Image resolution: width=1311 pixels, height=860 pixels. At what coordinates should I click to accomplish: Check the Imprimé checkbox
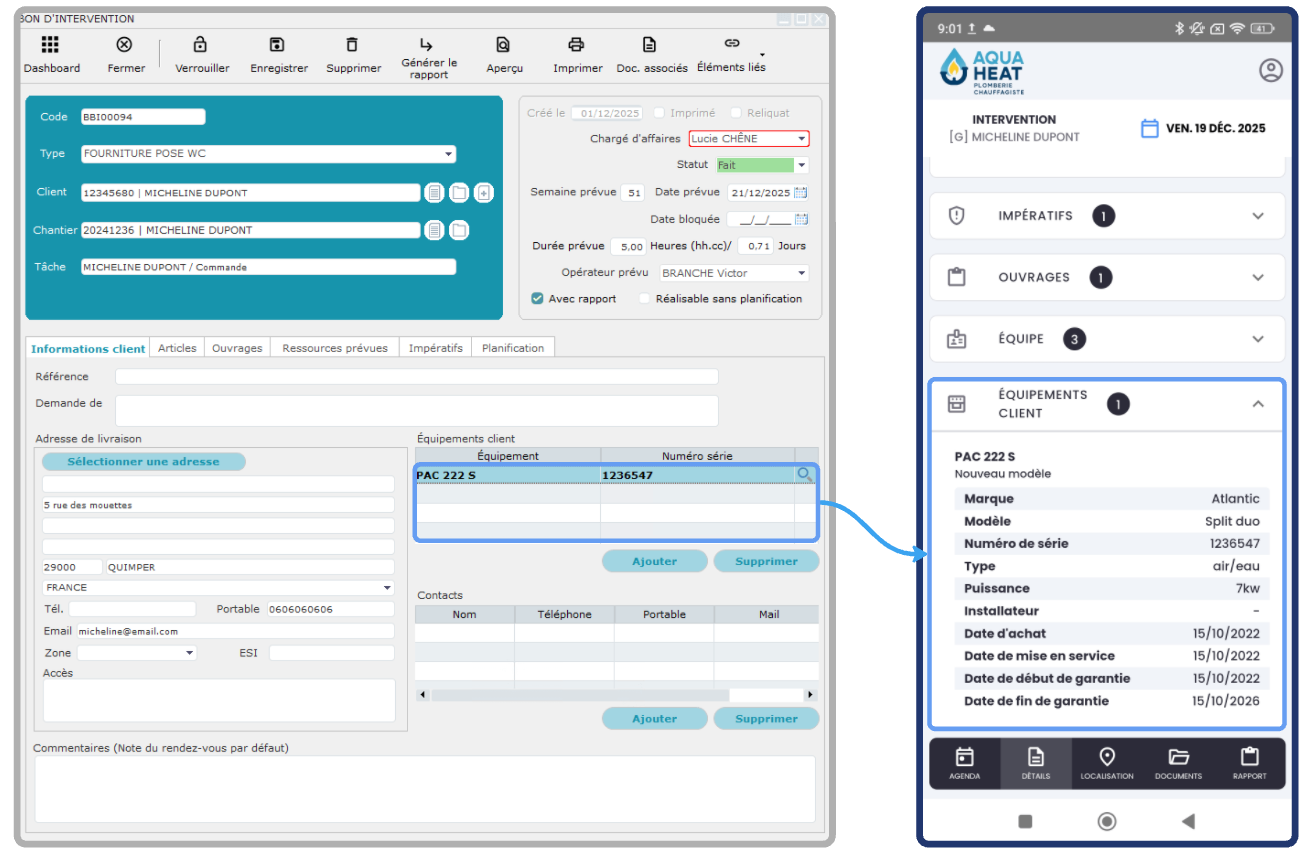(660, 113)
